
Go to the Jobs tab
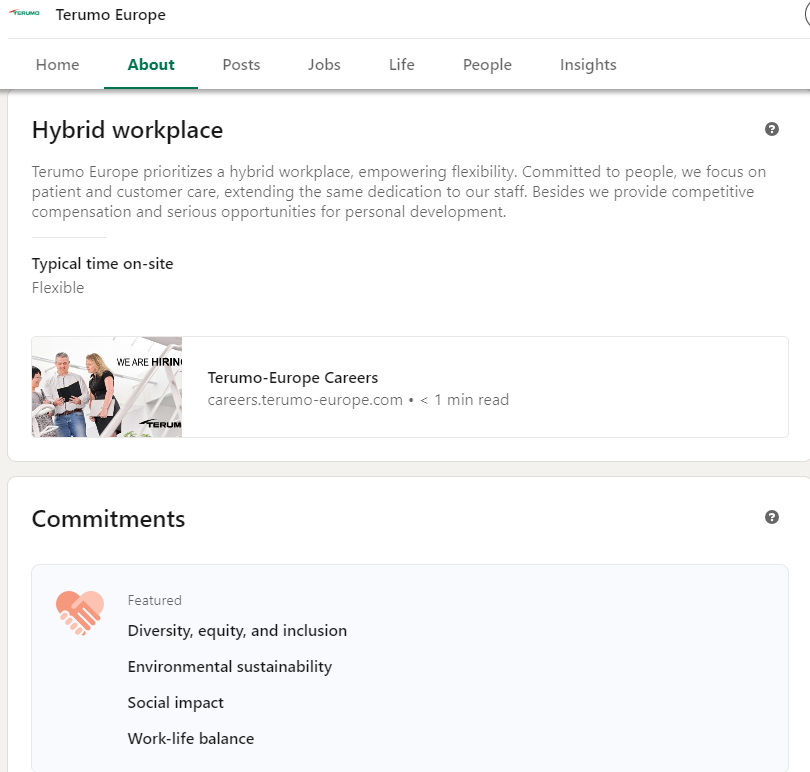324,65
